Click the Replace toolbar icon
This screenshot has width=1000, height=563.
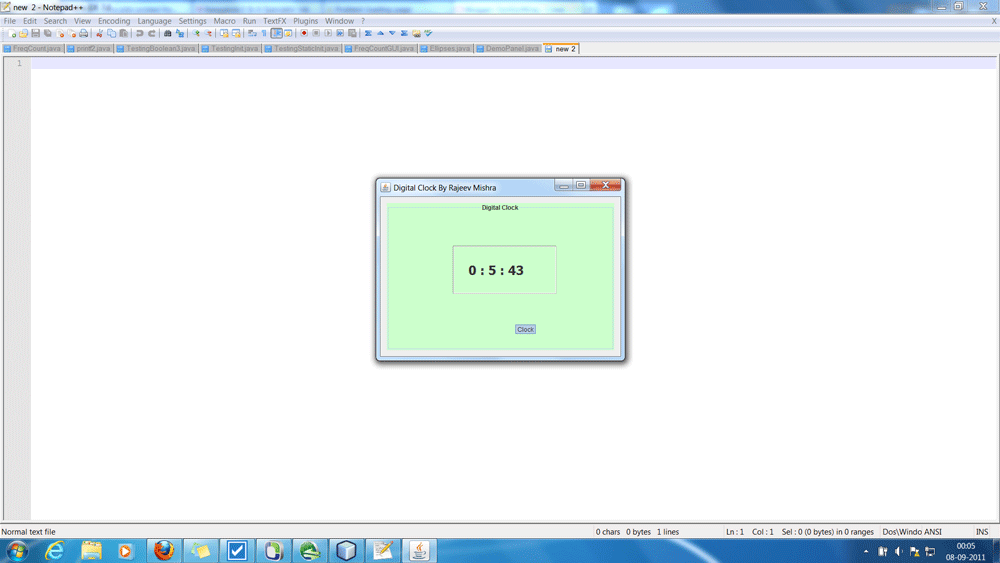pos(180,33)
